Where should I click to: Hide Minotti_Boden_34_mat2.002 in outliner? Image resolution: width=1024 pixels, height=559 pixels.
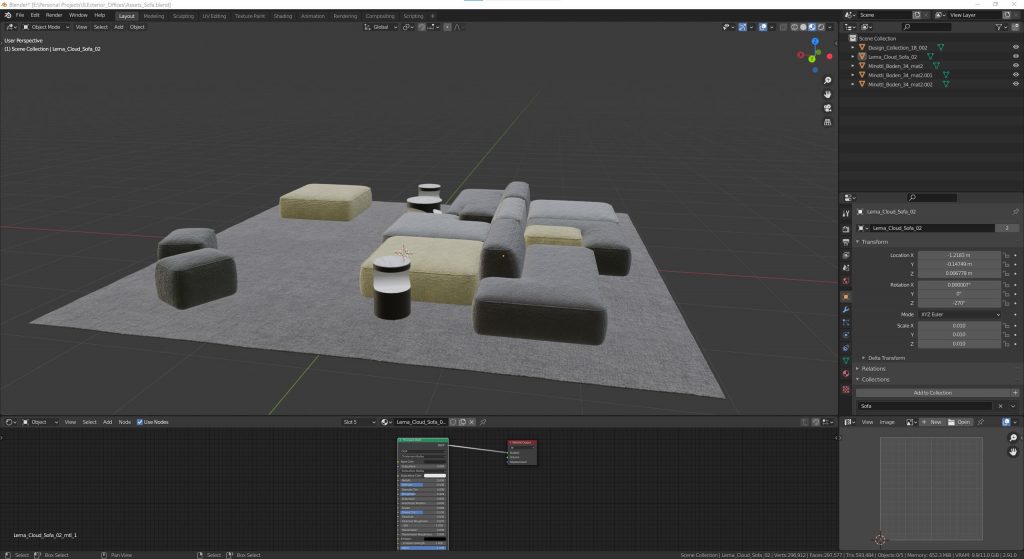click(x=1016, y=84)
